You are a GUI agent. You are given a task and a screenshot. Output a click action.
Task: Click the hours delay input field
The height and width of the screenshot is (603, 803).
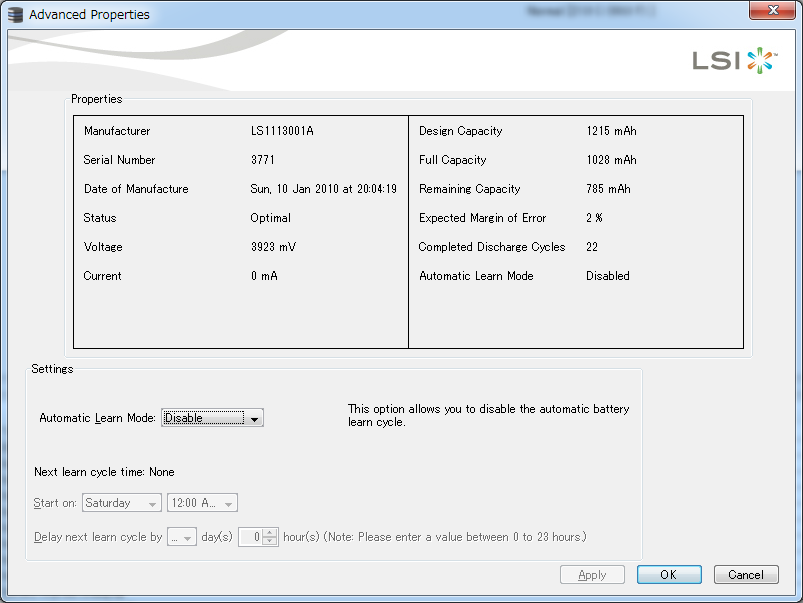pyautogui.click(x=251, y=537)
